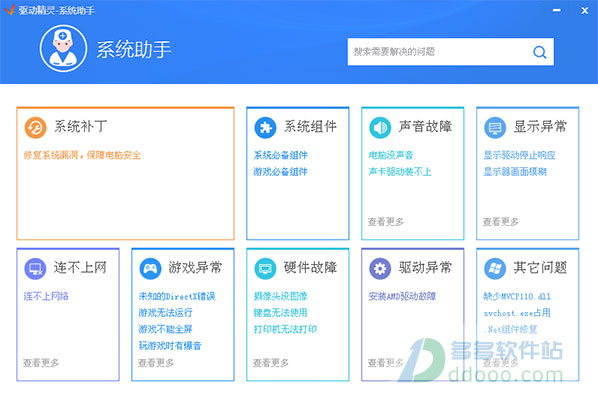Open the 电脑没声音 link
598x418 pixels.
pos(391,155)
